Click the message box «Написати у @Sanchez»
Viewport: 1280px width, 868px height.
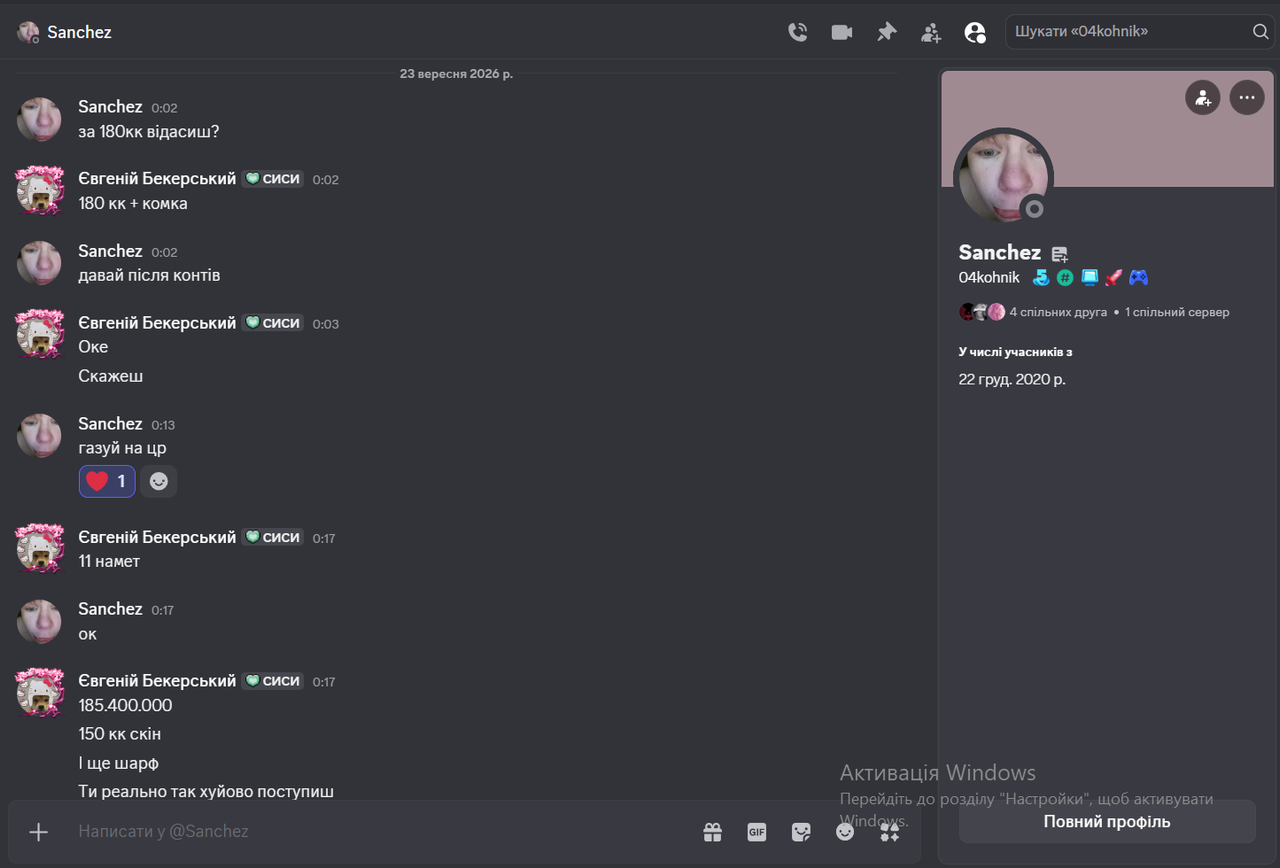click(380, 832)
